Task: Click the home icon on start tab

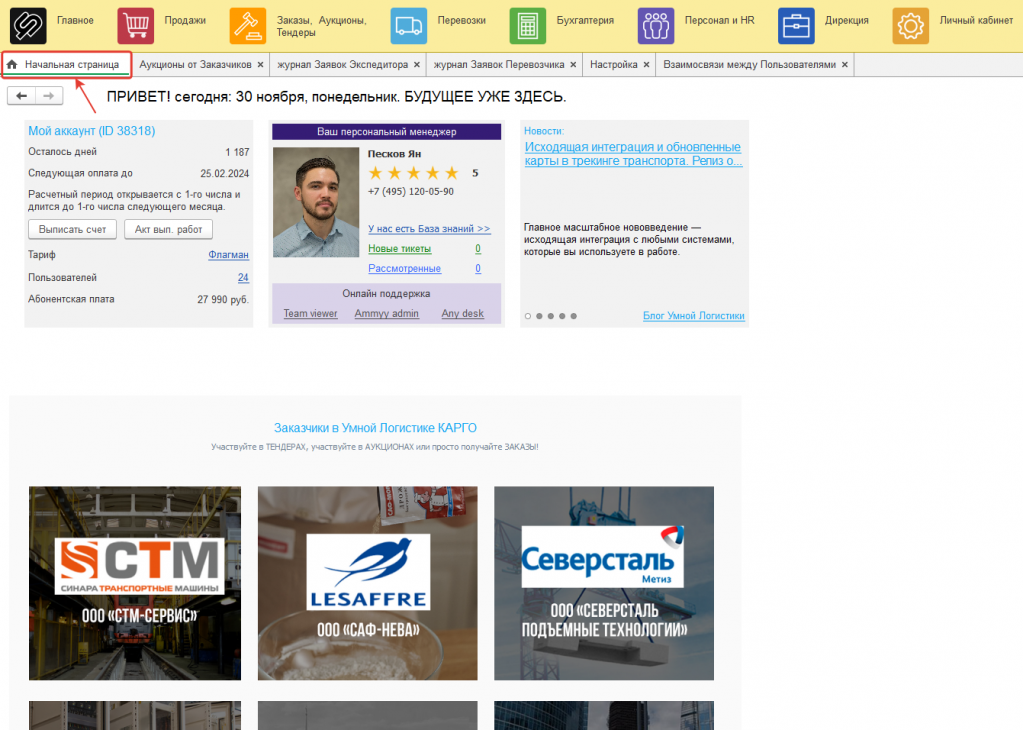Action: point(12,64)
